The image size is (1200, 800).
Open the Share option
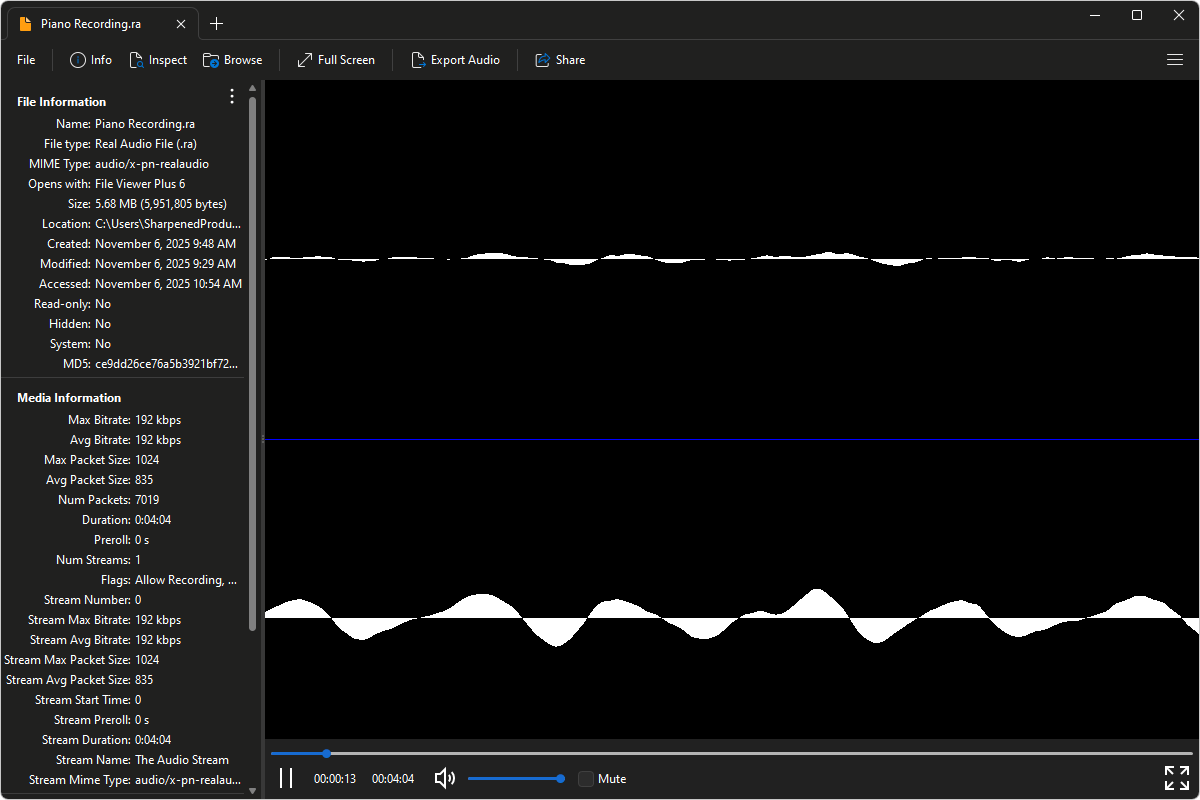pyautogui.click(x=543, y=60)
